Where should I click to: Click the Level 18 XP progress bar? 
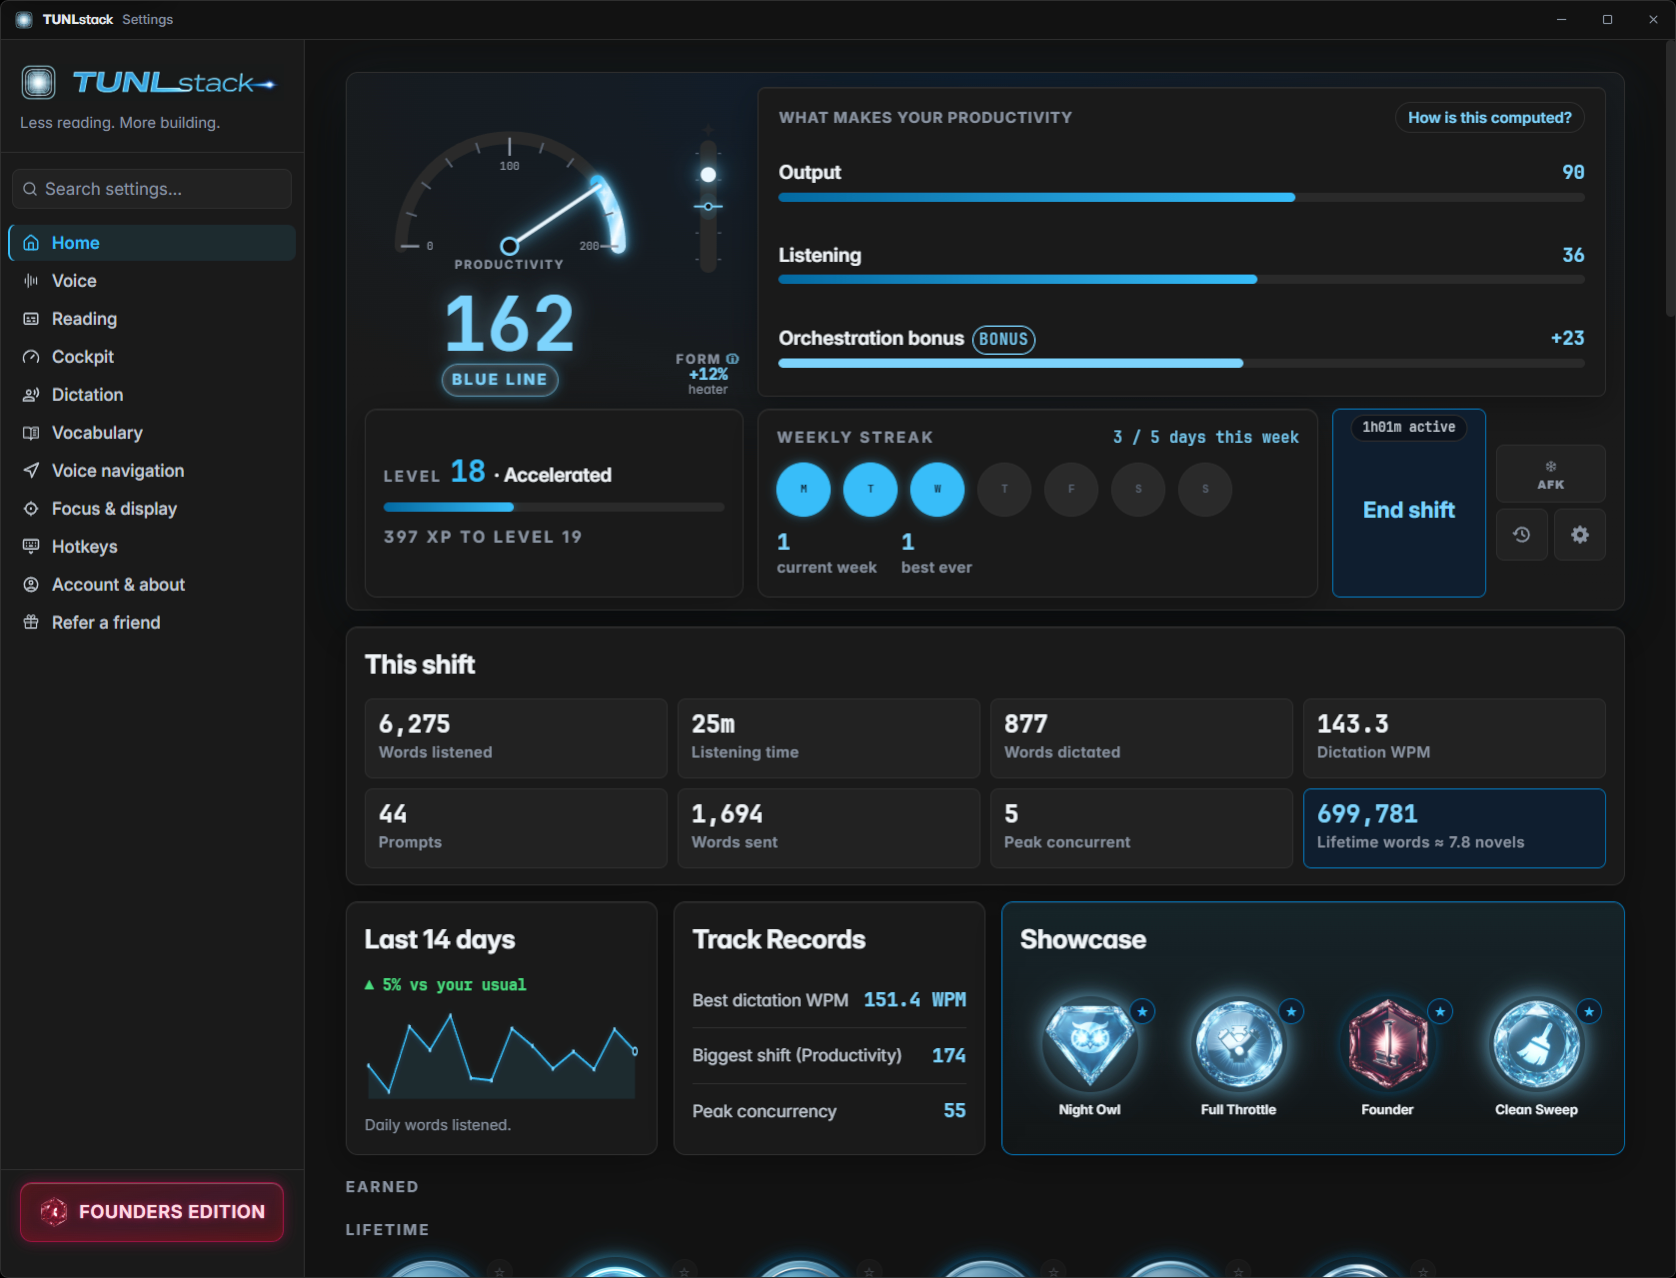click(554, 507)
